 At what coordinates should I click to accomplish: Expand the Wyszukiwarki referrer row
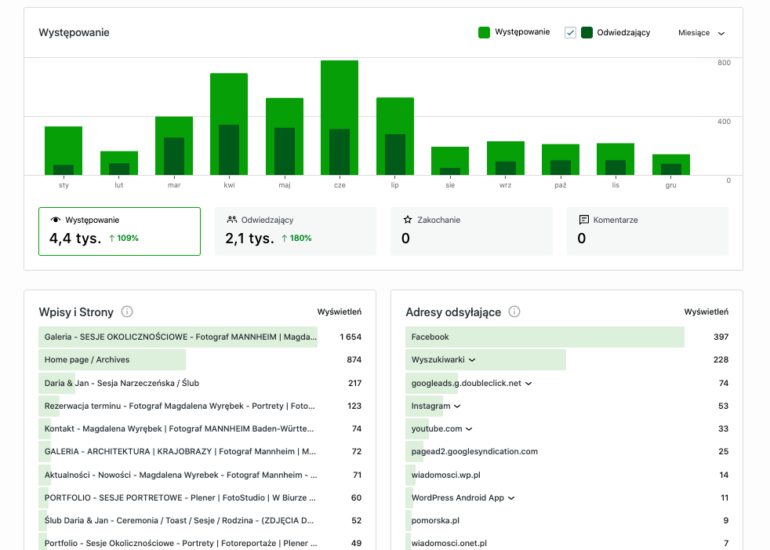click(x=471, y=360)
